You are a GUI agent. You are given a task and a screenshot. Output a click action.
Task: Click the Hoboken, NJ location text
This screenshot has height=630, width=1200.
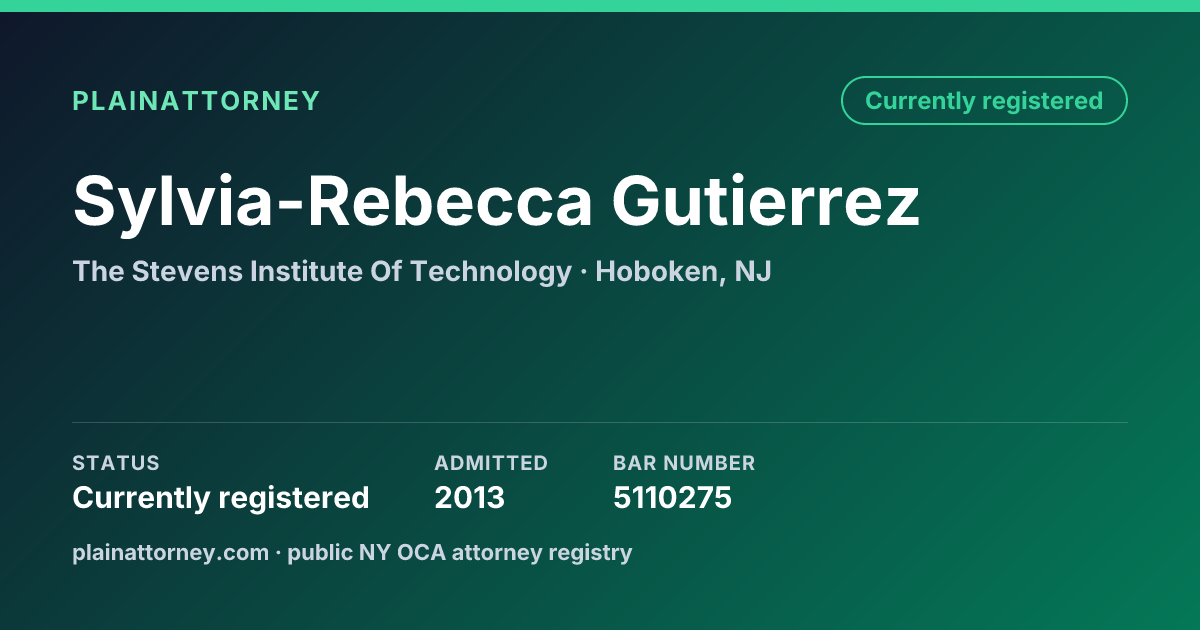pos(683,271)
